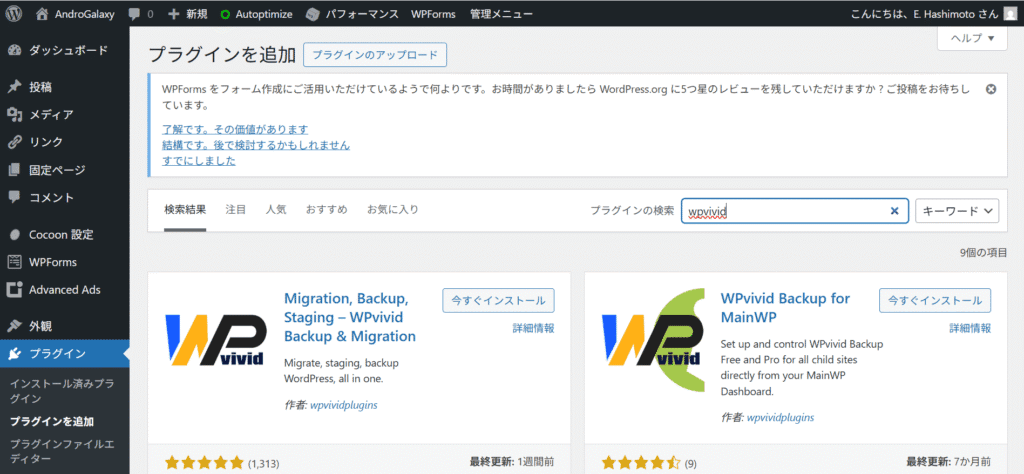The image size is (1024, 474).
Task: Install WPvivid Backup & Migration now
Action: click(498, 300)
